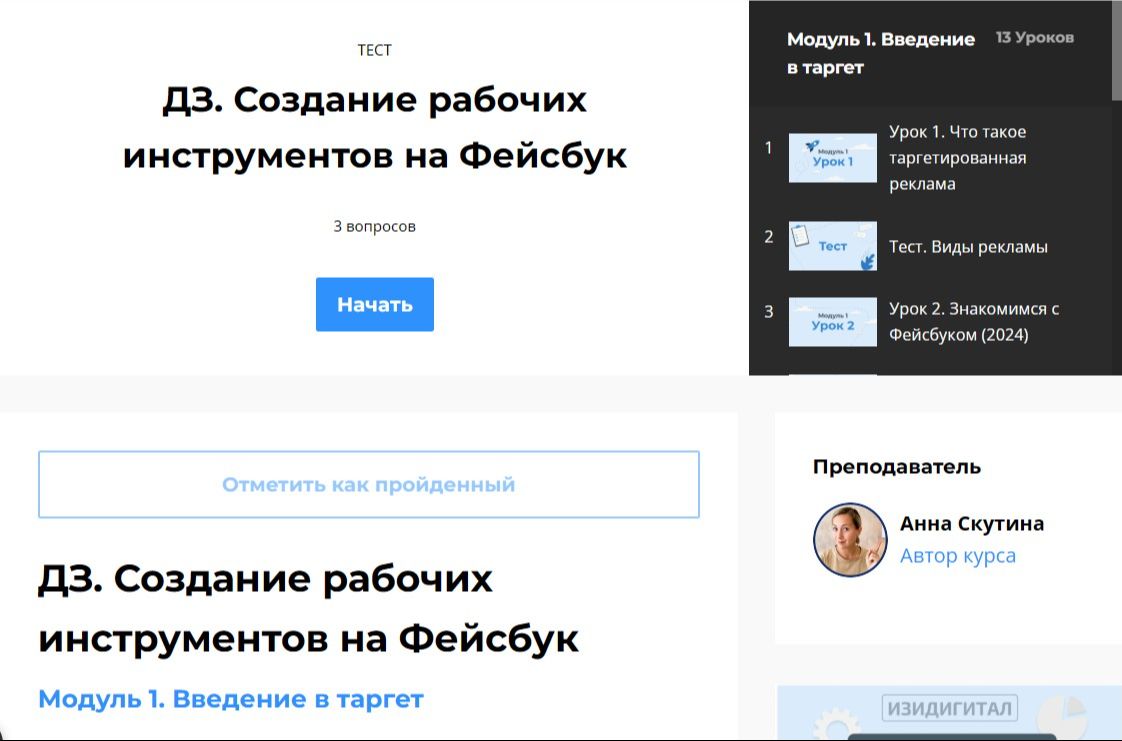The height and width of the screenshot is (741, 1122).
Task: Select the Тест thumbnail in sidebar
Action: pos(832,246)
